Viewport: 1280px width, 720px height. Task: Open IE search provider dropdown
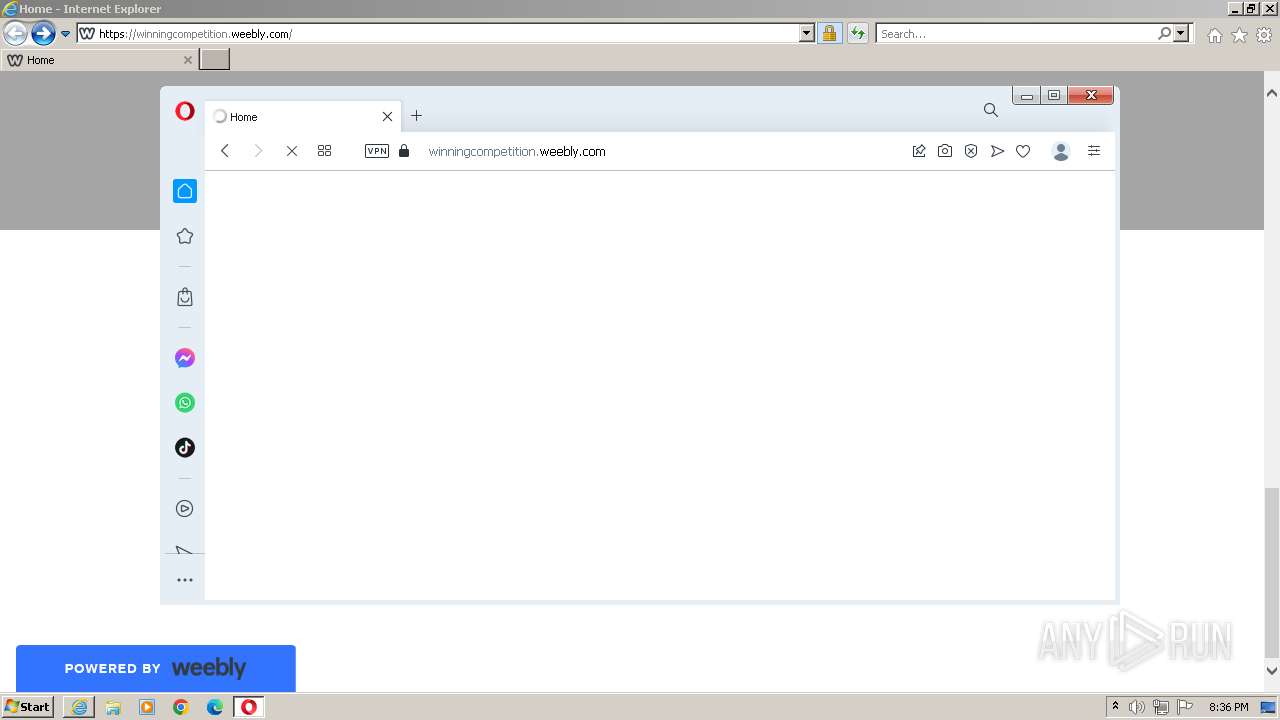click(1181, 33)
